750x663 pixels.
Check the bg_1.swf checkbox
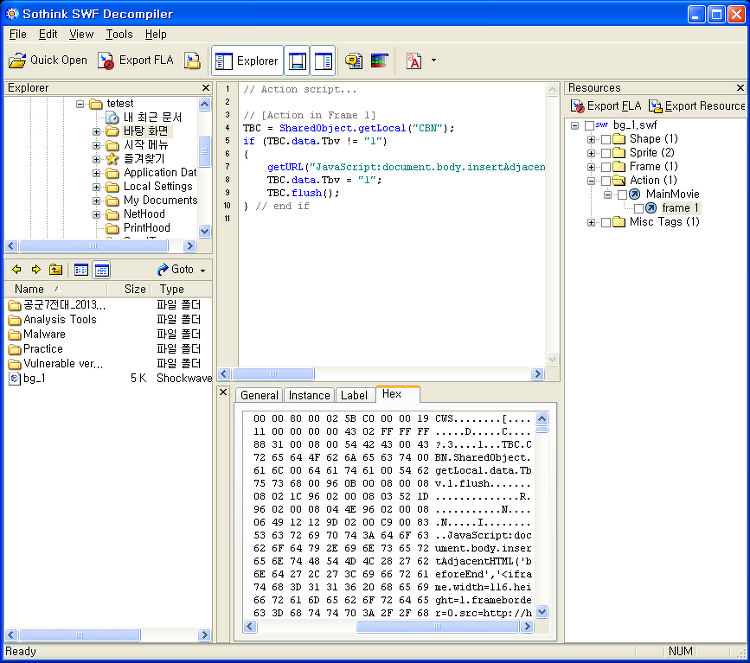[589, 126]
